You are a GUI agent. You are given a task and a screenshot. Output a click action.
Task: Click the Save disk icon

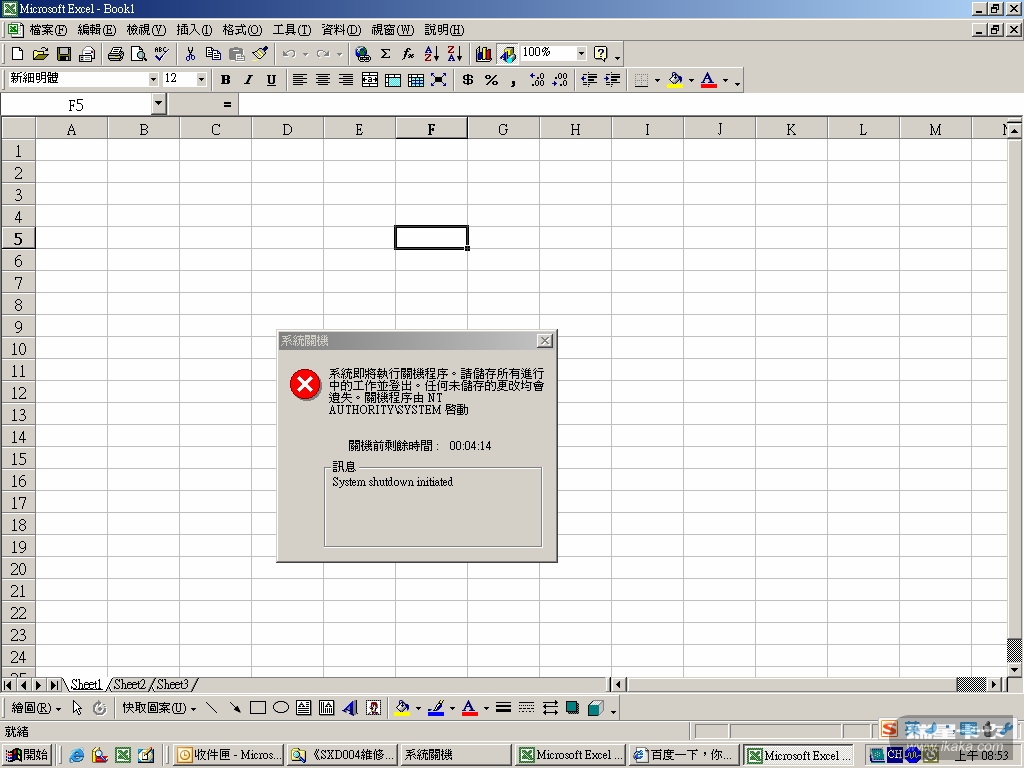(x=64, y=54)
